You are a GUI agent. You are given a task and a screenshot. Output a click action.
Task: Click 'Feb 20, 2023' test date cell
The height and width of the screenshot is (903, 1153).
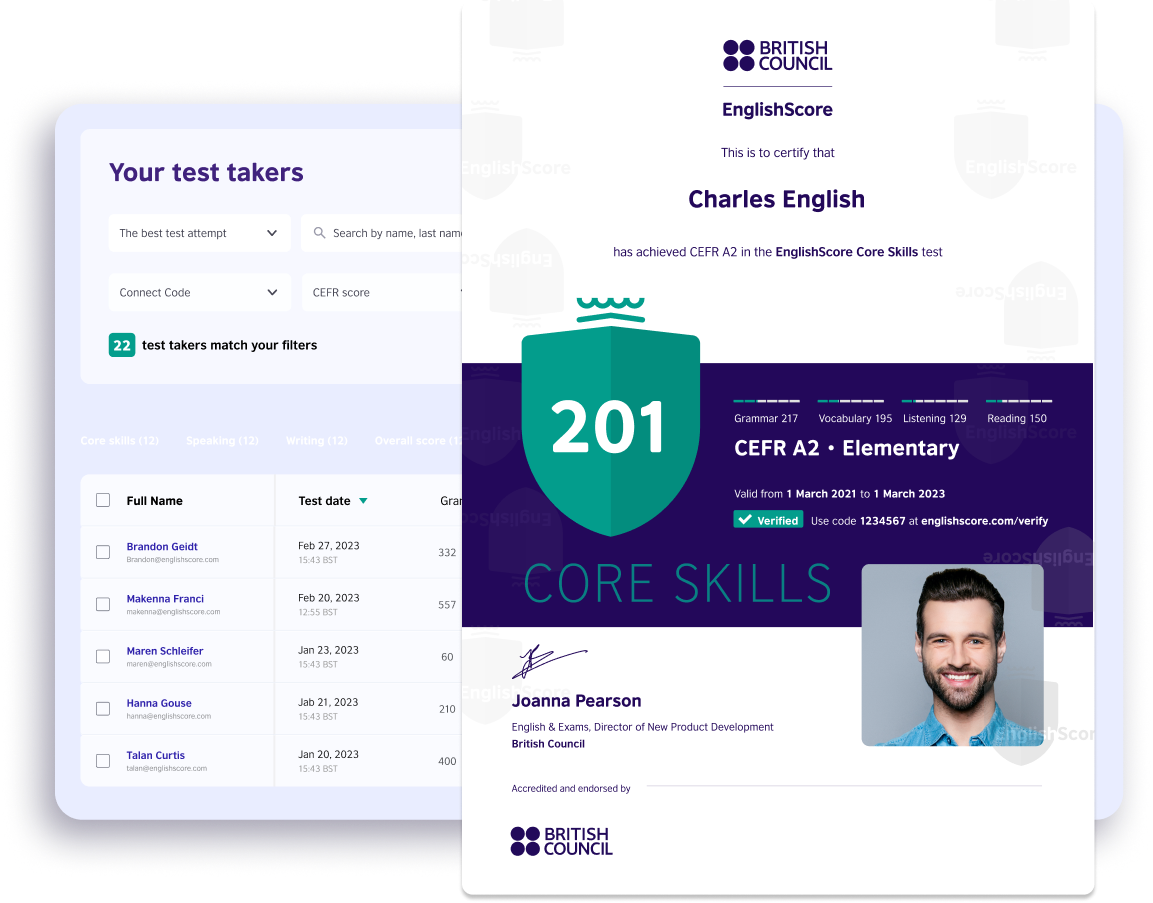[x=329, y=598]
